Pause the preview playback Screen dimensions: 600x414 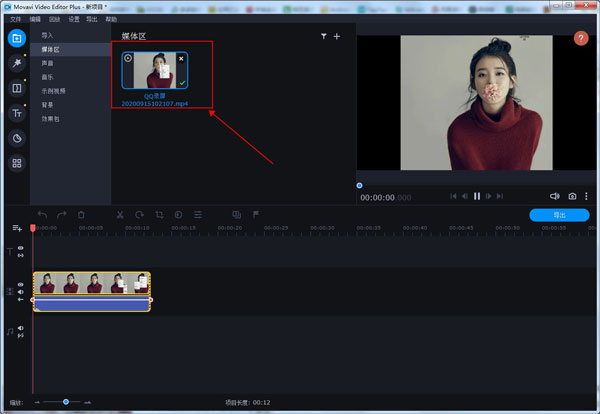click(477, 197)
